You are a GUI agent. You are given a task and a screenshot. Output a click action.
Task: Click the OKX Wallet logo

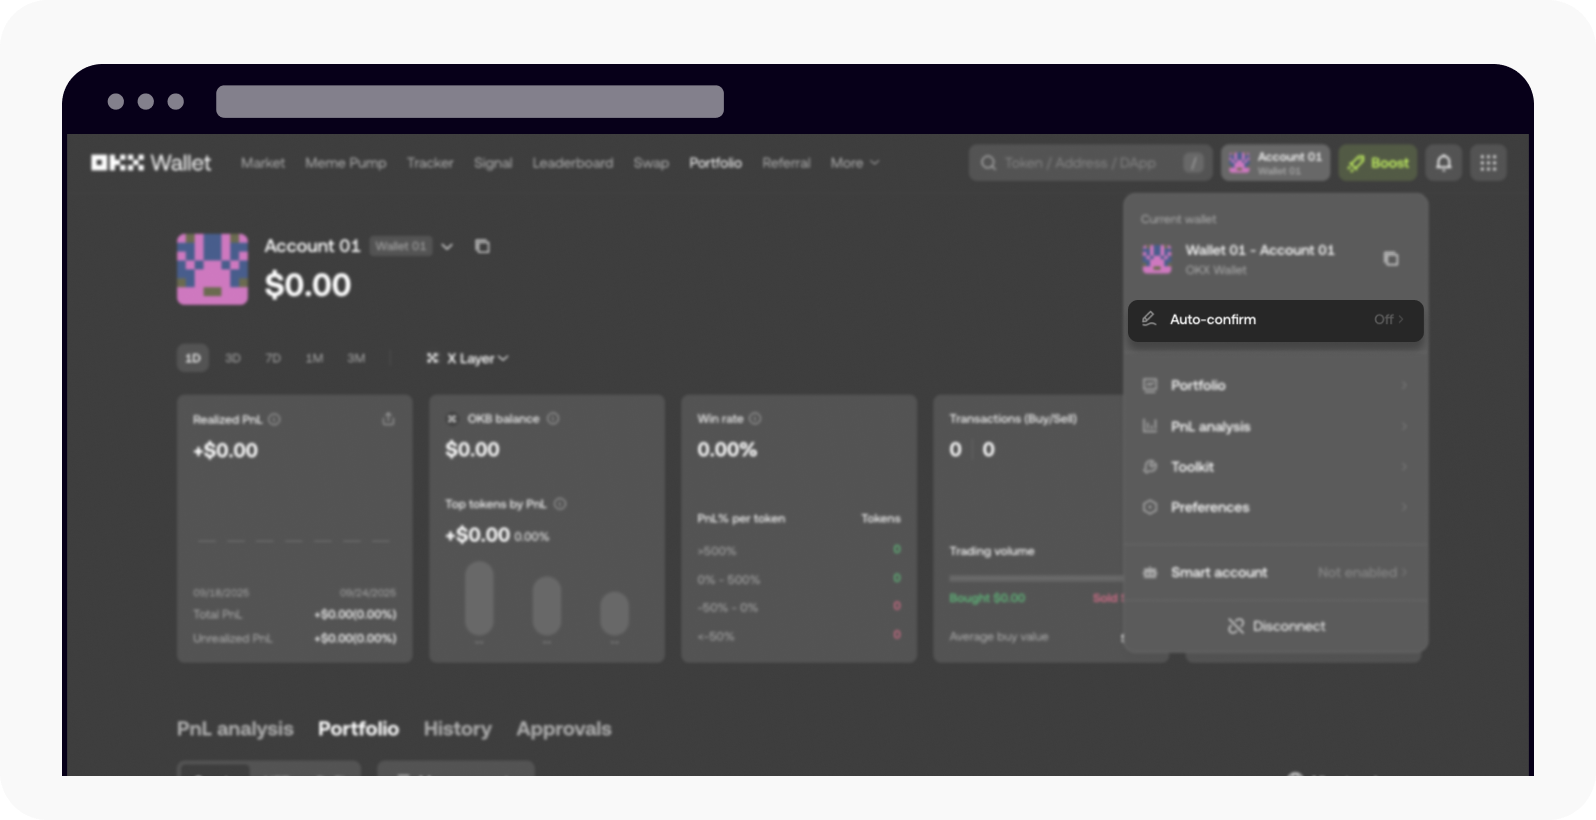151,163
